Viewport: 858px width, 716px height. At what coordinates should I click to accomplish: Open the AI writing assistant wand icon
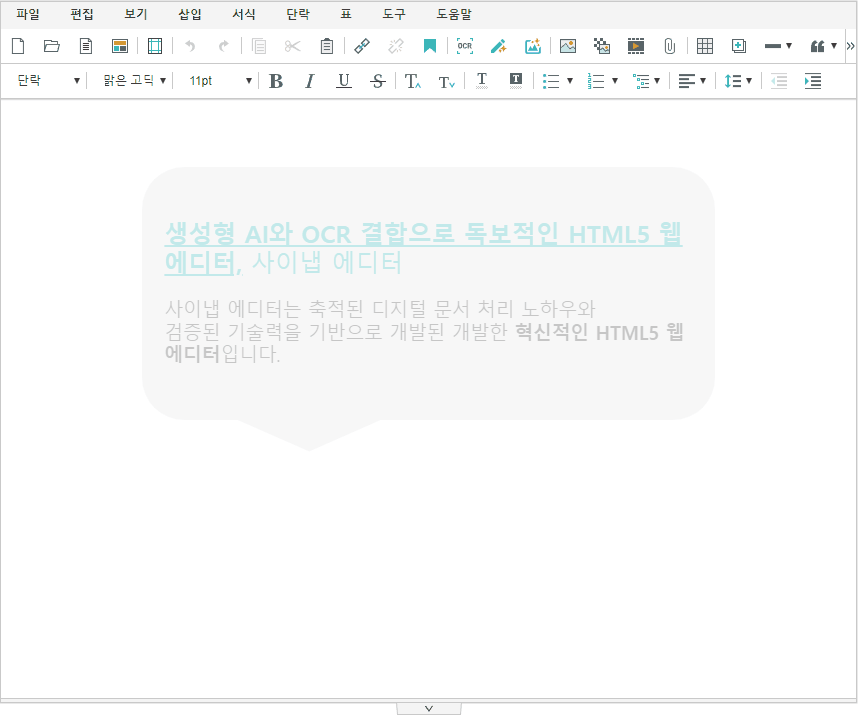pos(498,46)
